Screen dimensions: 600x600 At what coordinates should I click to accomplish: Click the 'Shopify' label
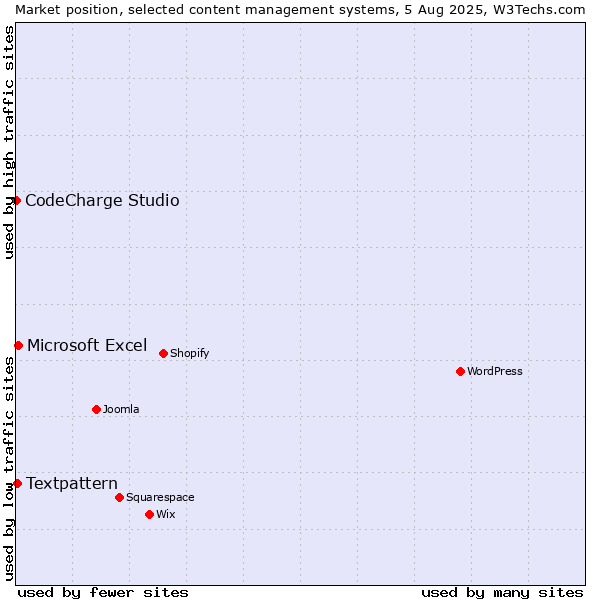[x=189, y=353]
